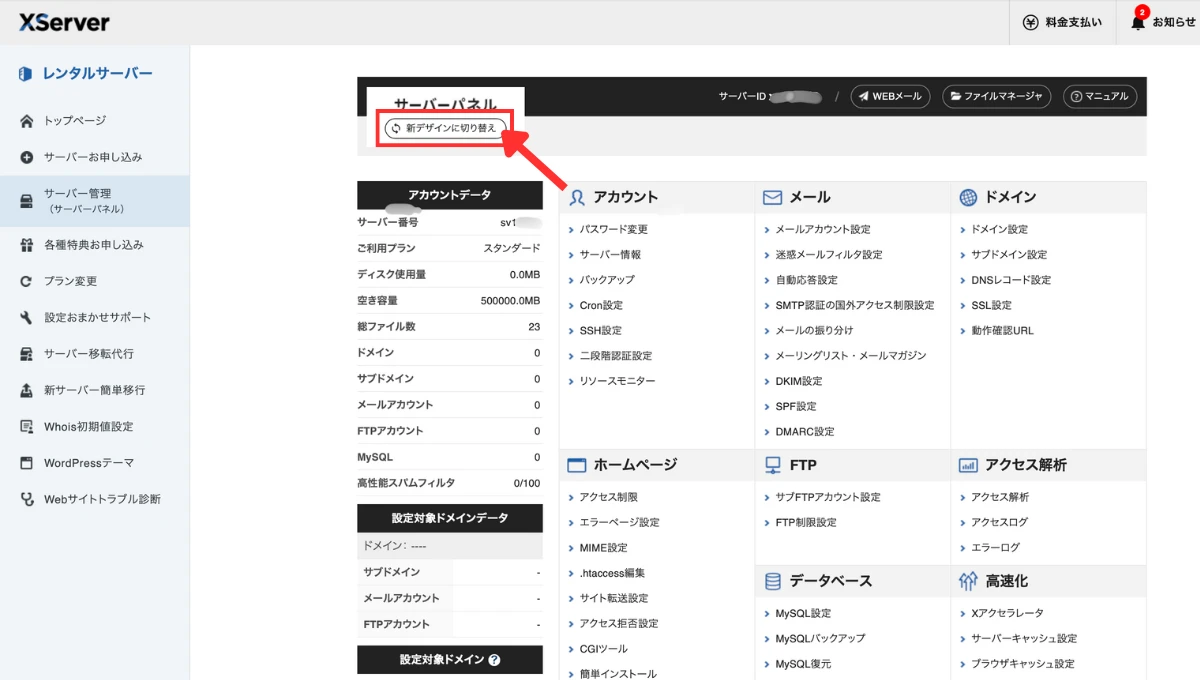Viewport: 1200px width, 680px height.
Task: Click the gift icon beside 各種特典お申し込み
Action: click(27, 245)
